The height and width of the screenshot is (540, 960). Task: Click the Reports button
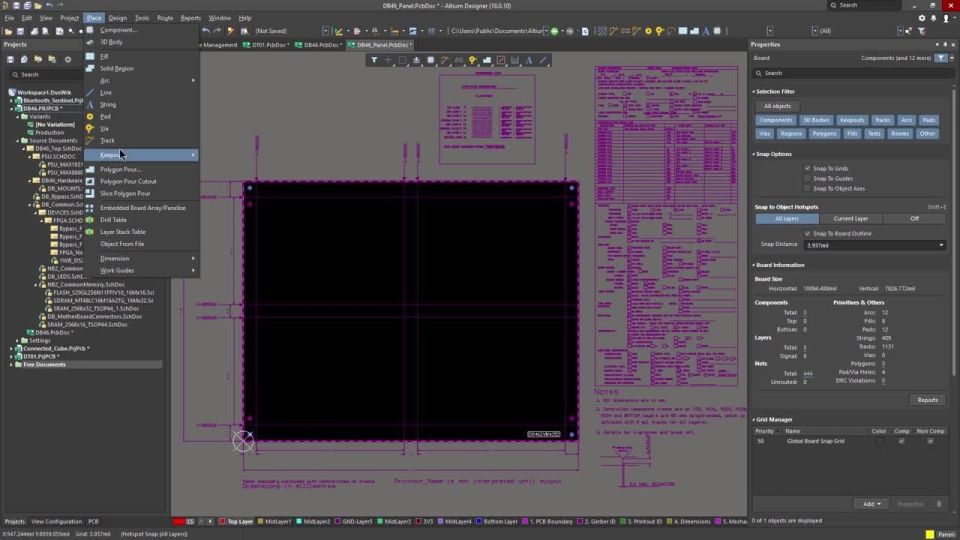[927, 400]
